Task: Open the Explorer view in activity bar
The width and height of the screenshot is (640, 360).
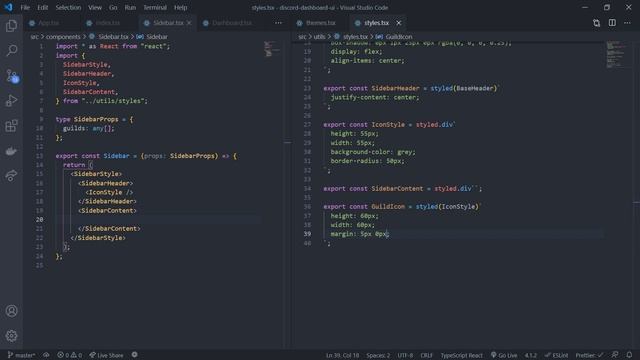Action: (11, 26)
